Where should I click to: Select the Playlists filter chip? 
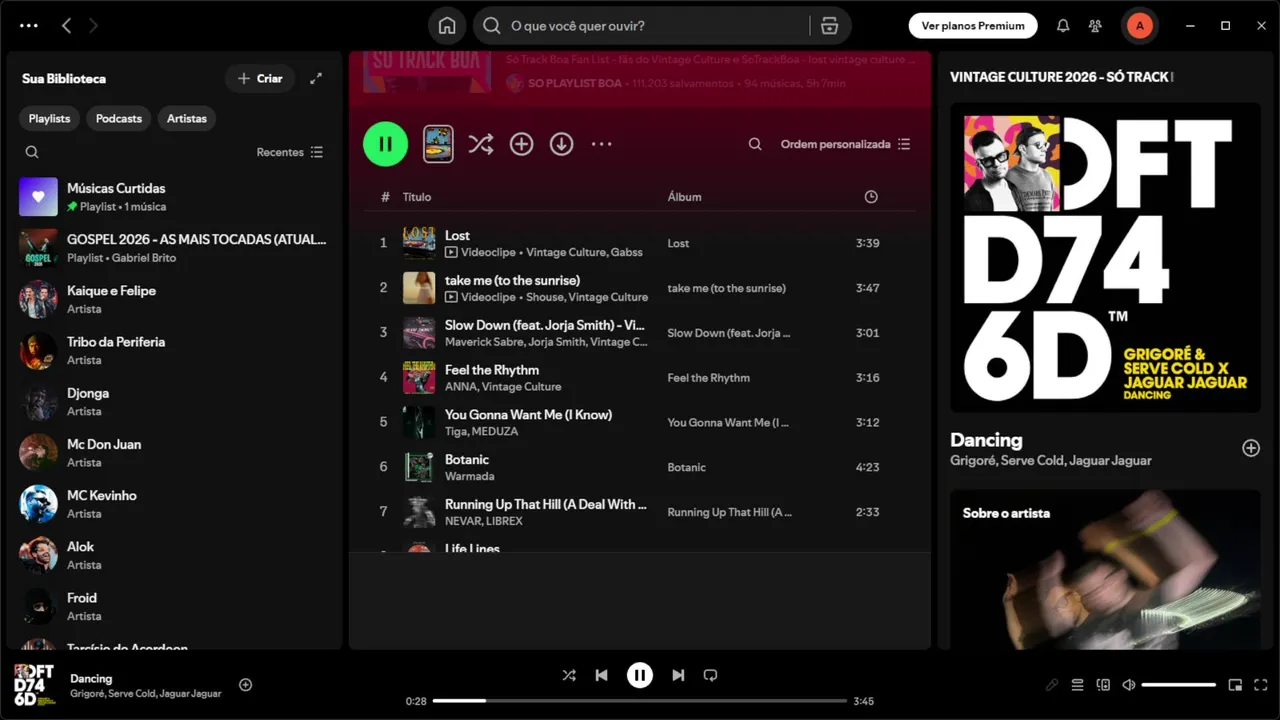[49, 118]
